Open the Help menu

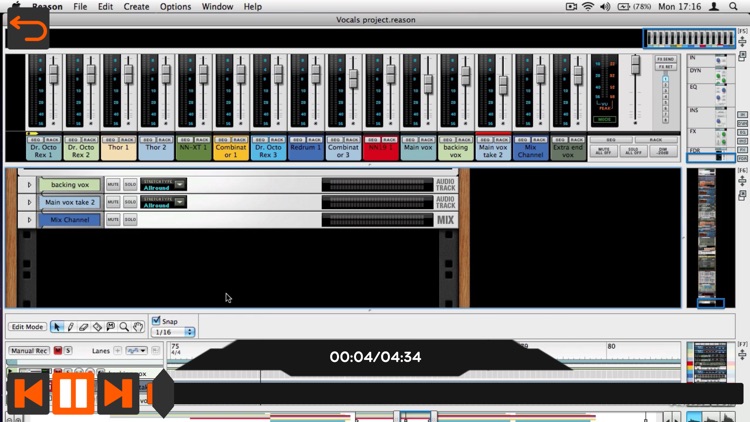point(253,7)
